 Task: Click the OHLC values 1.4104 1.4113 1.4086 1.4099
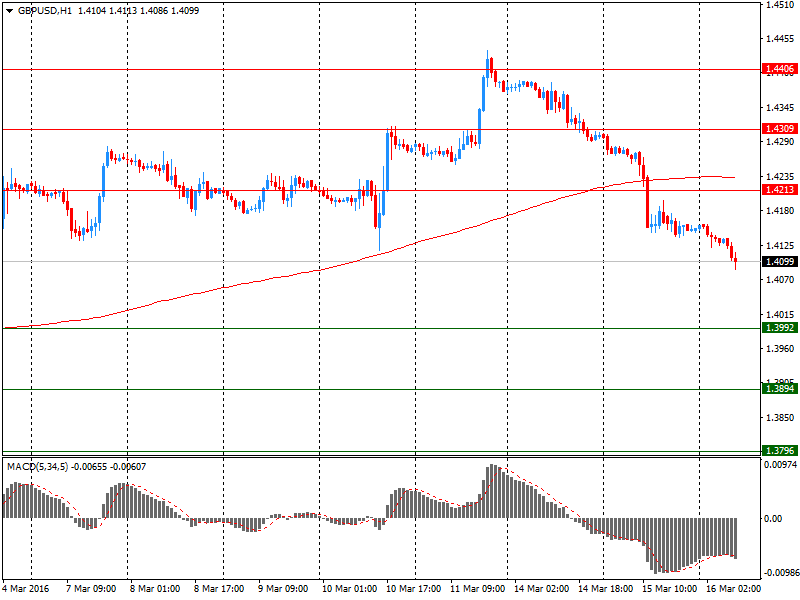[138, 11]
